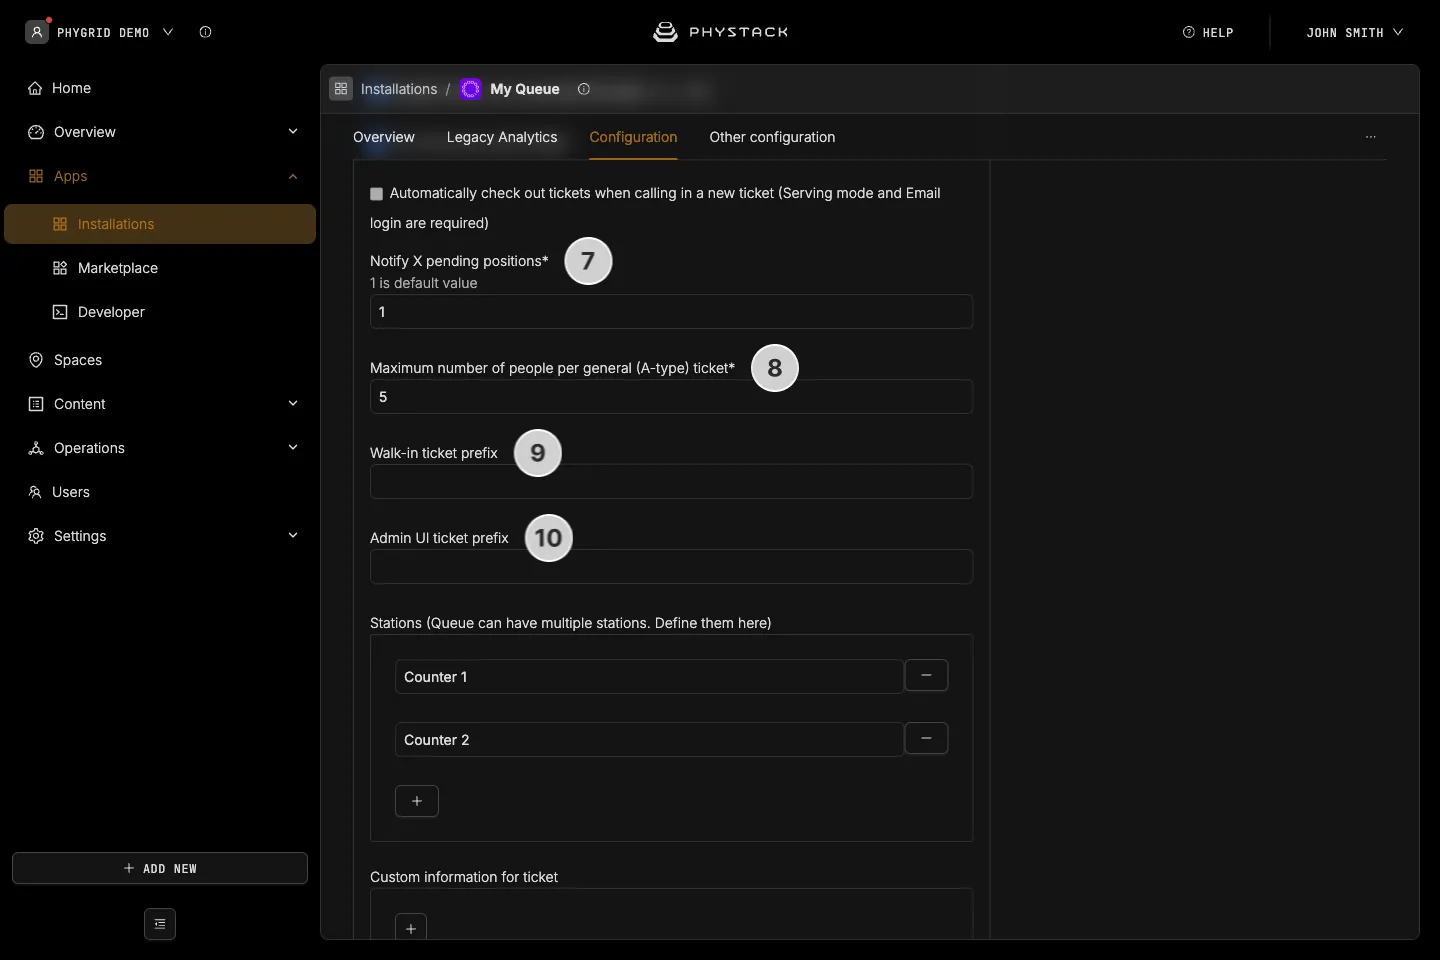Screen dimensions: 1440x960
Task: Focus the Walk-in ticket prefix field
Action: (671, 481)
